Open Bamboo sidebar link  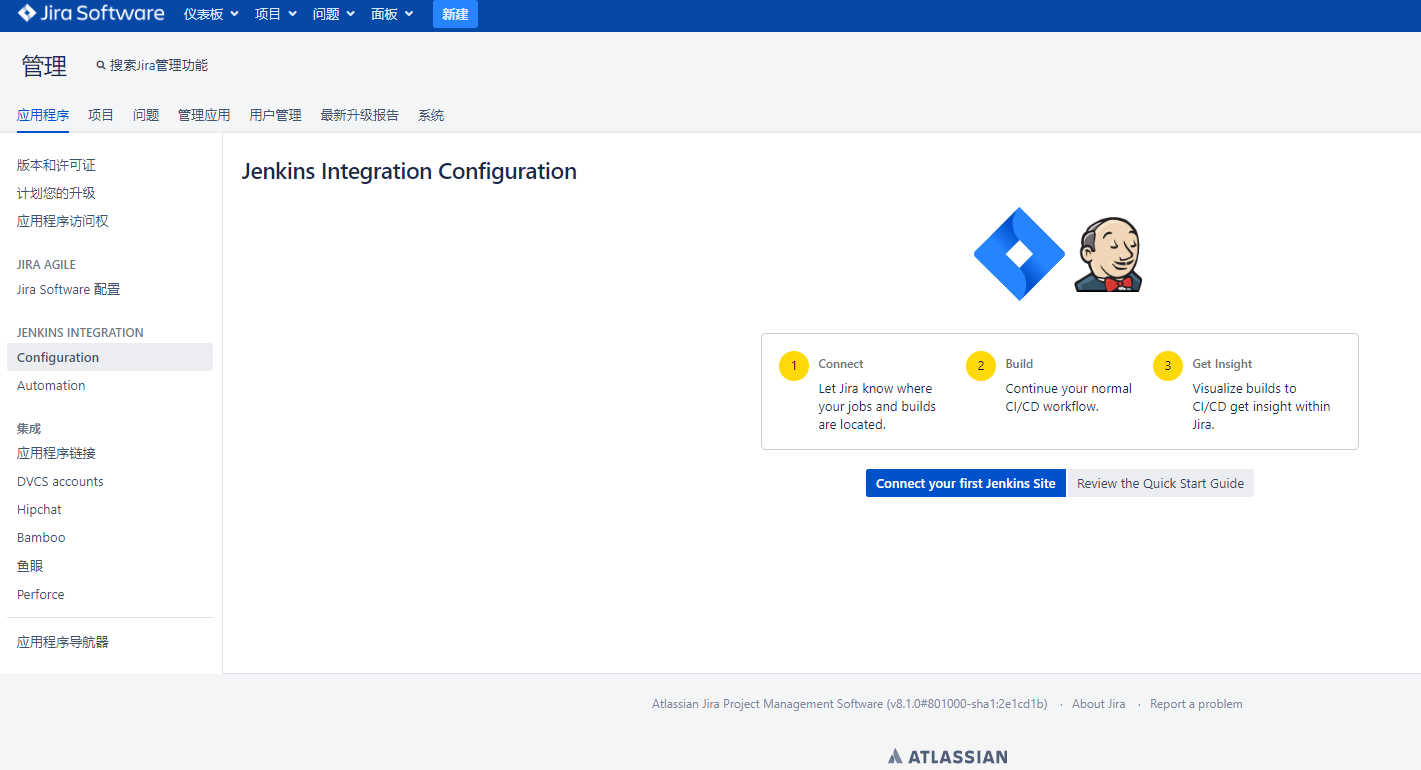click(41, 537)
